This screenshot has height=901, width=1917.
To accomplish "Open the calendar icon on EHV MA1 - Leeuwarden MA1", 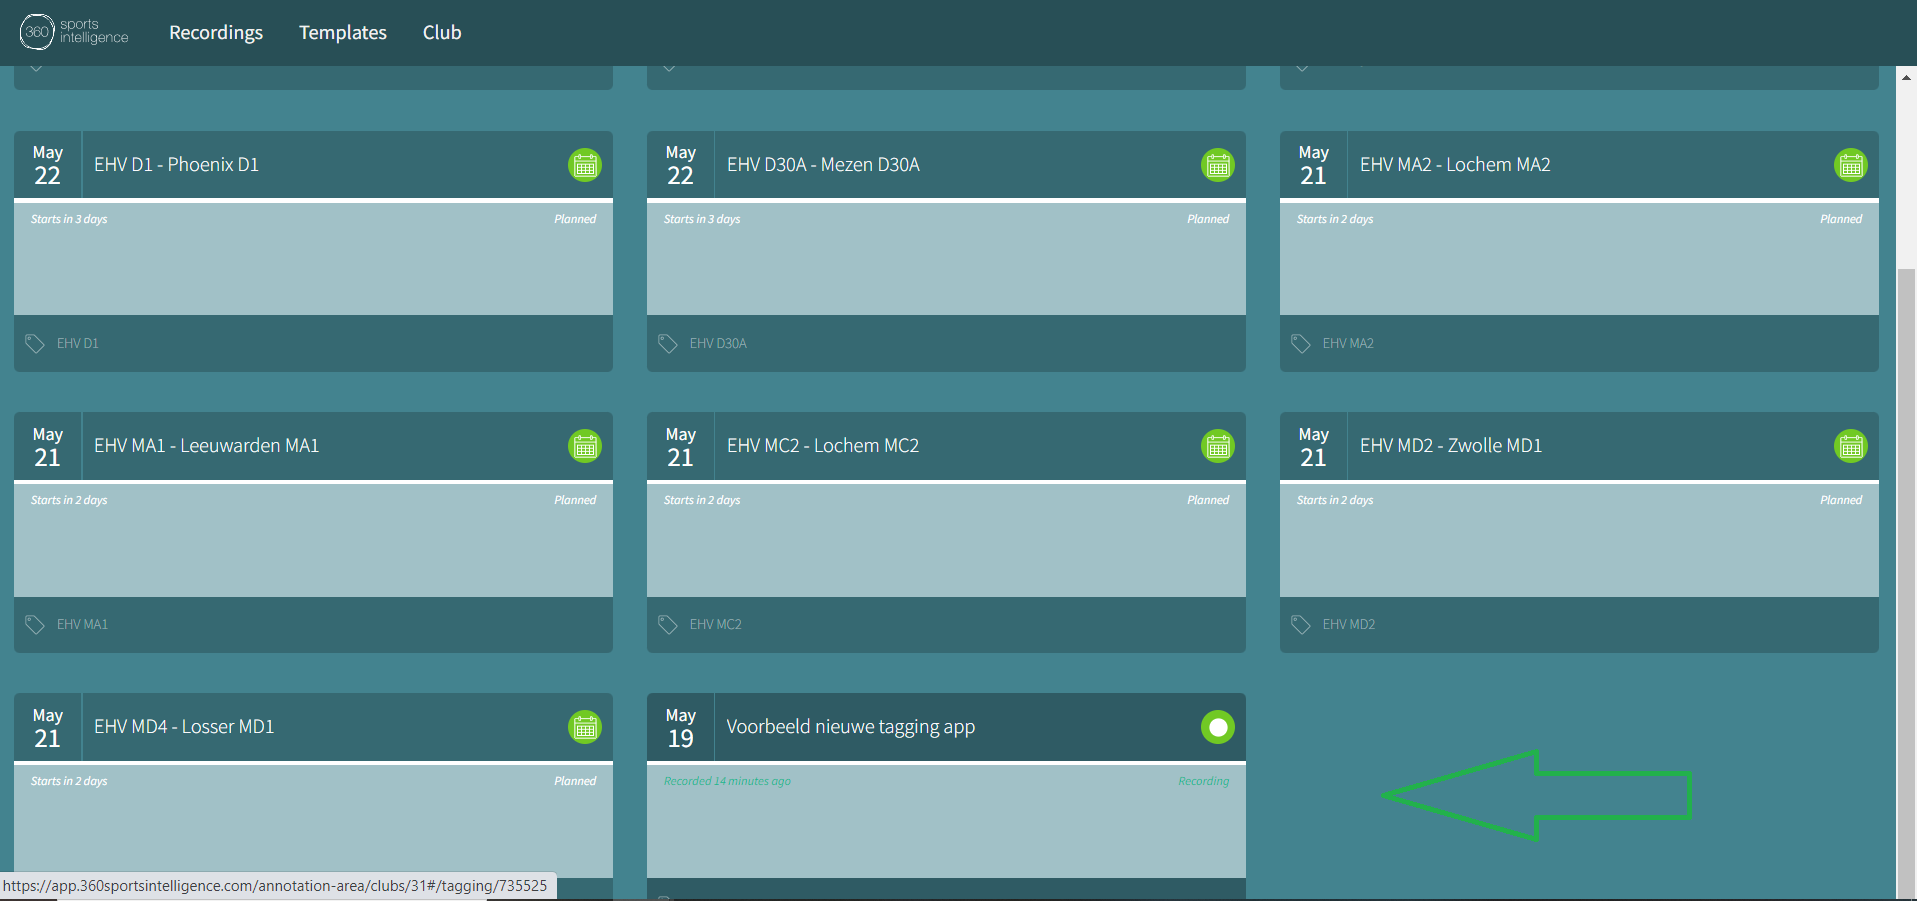I will point(585,446).
